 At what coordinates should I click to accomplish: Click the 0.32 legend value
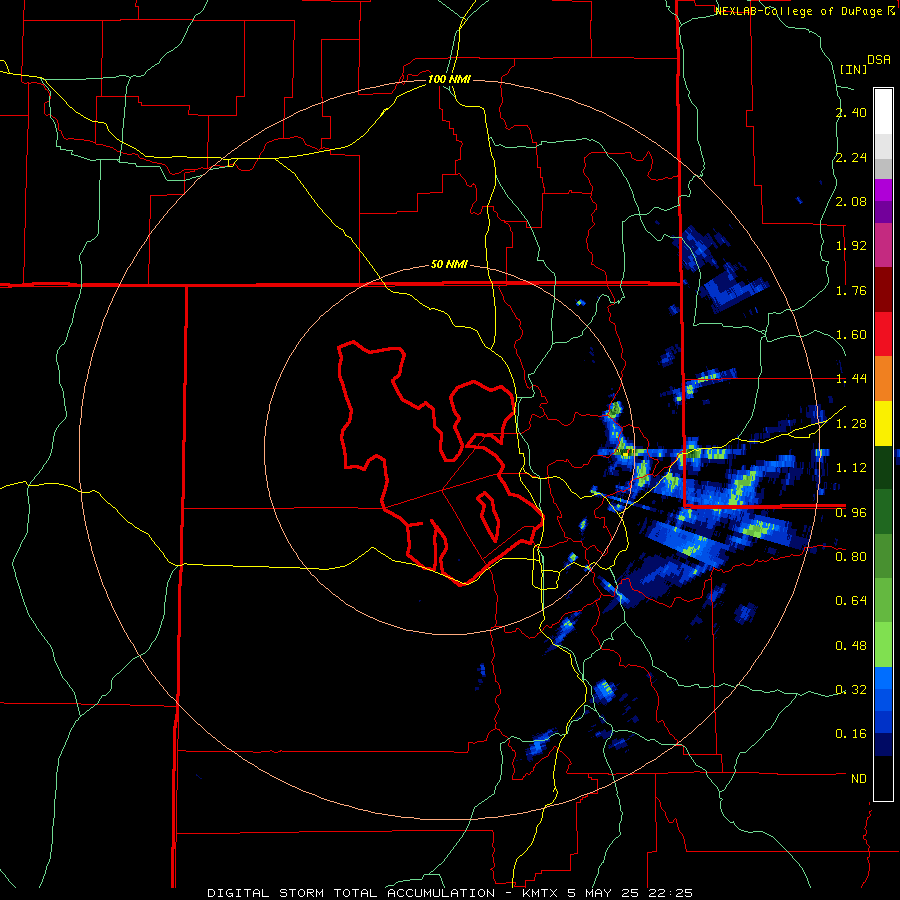click(851, 690)
